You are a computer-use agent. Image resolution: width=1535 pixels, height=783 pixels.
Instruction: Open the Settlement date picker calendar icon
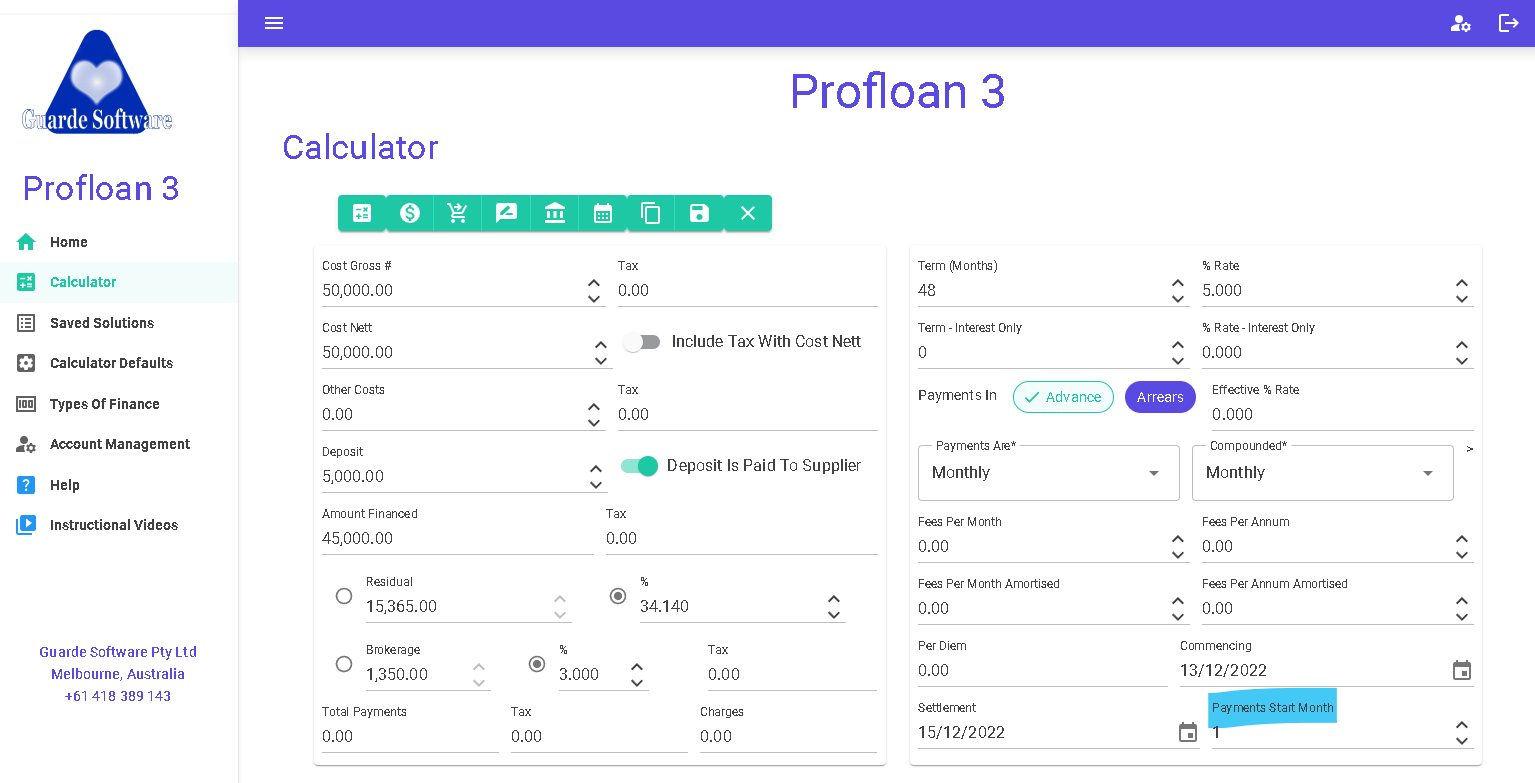1188,733
